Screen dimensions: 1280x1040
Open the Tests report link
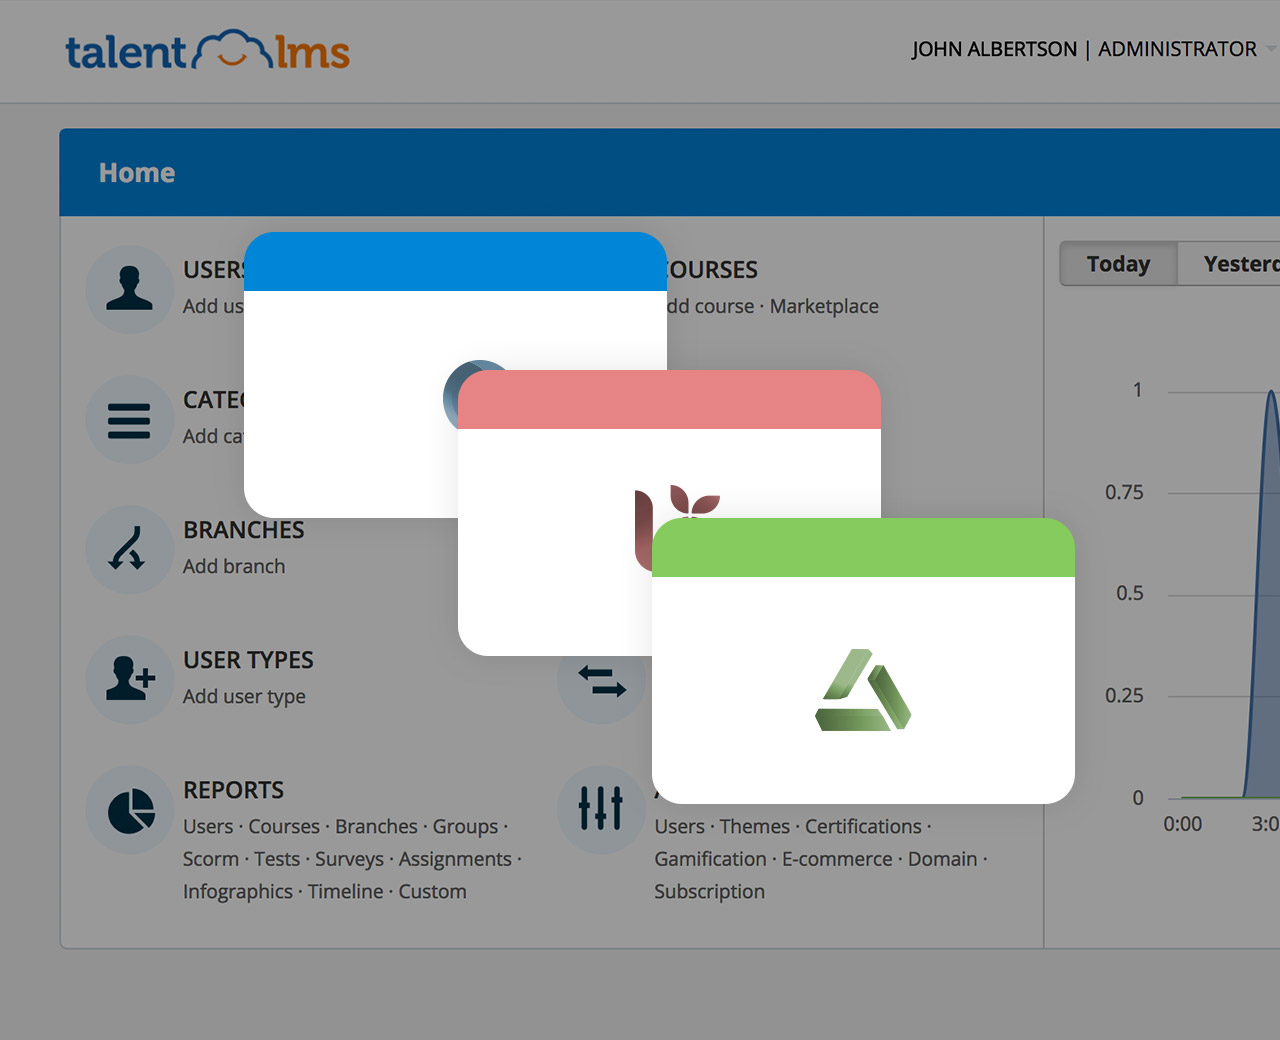(277, 859)
